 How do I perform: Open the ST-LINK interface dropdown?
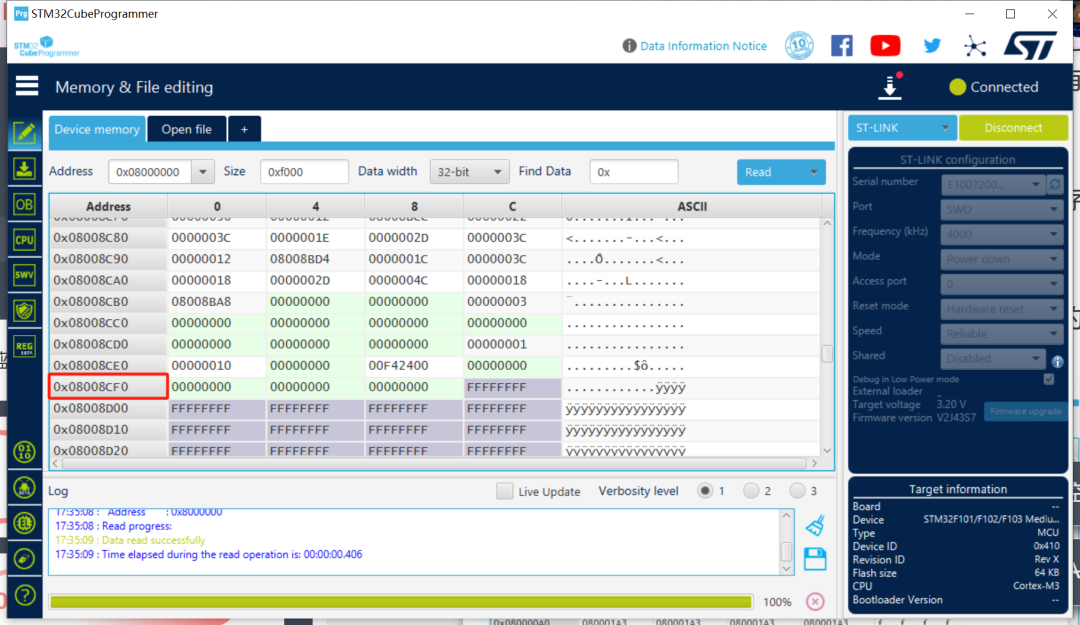(902, 128)
